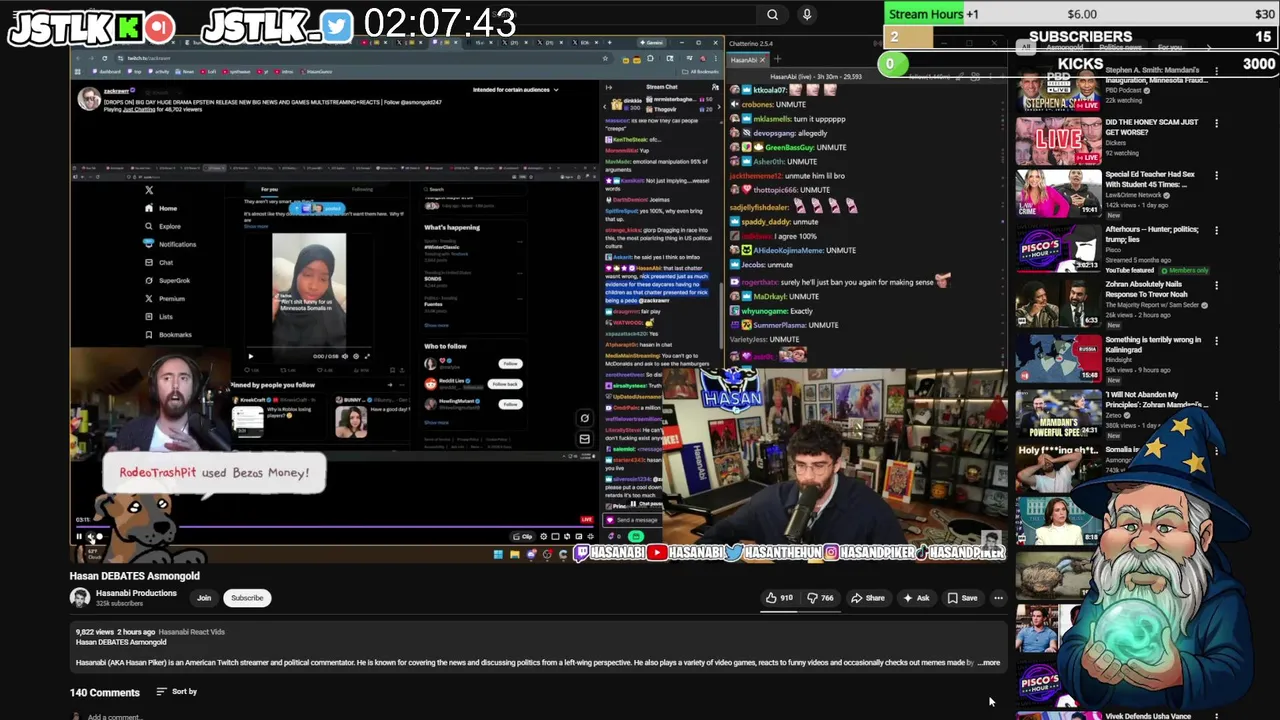Open options menu for Afterhours Hunter video
Image resolution: width=1280 pixels, height=720 pixels.
[x=1216, y=230]
